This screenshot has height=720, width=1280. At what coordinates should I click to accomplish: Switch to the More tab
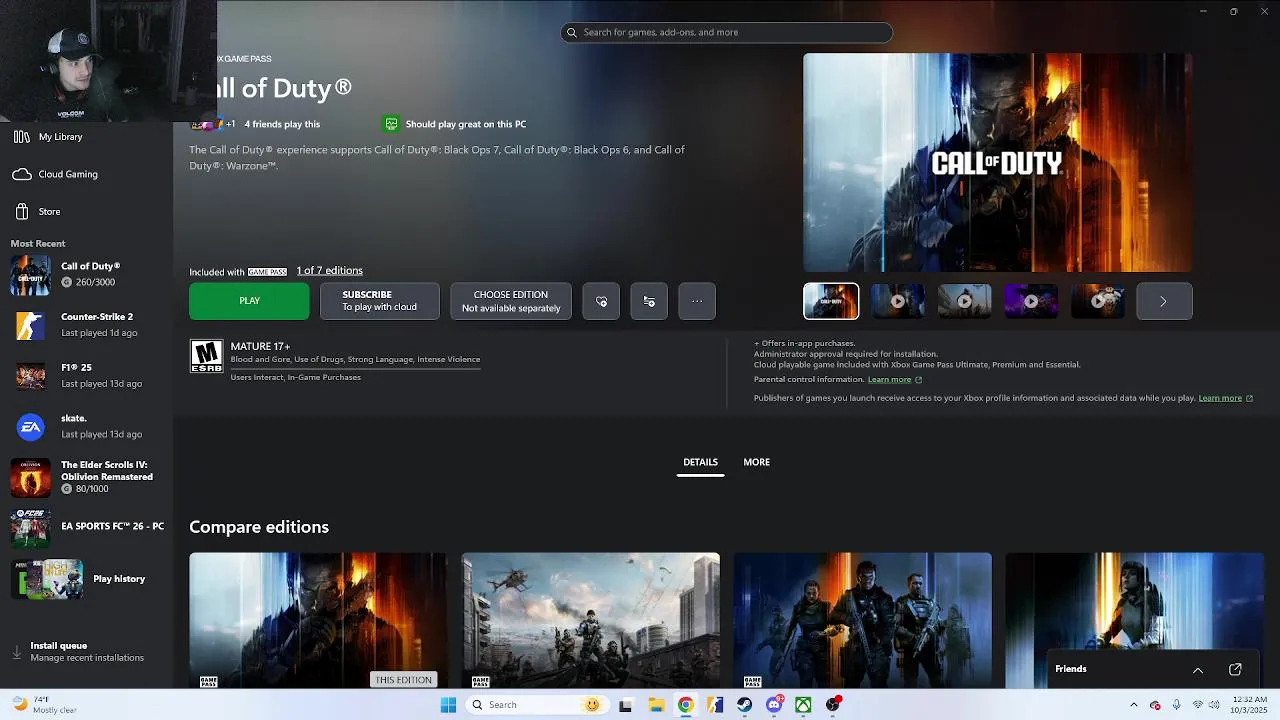tap(757, 462)
